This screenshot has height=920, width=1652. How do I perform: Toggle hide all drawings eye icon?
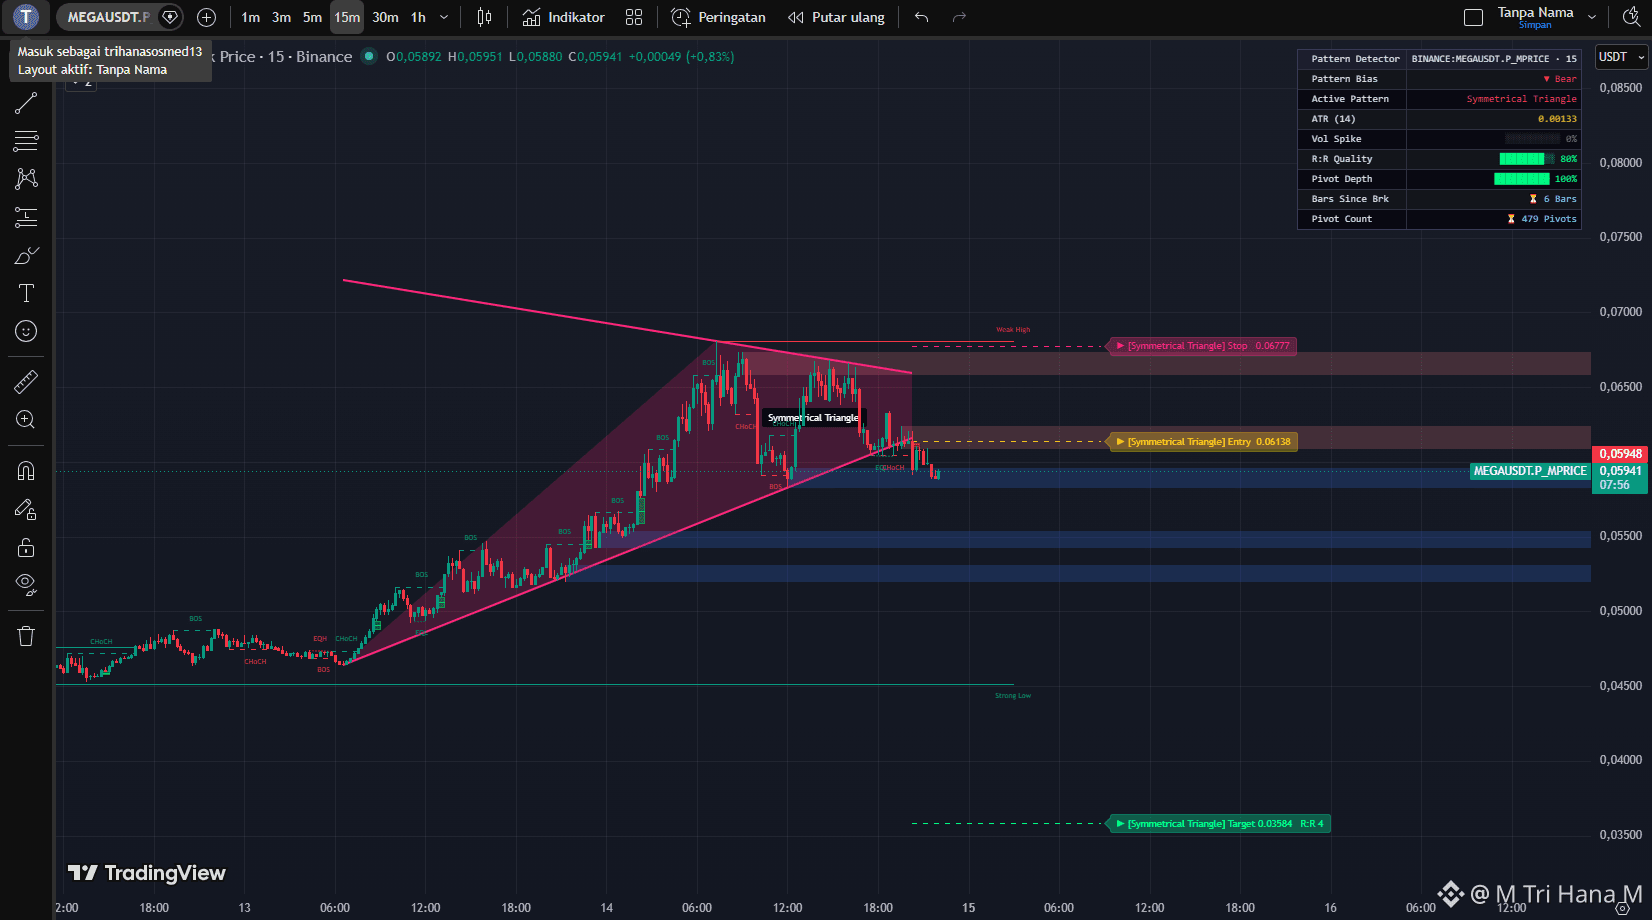(x=26, y=585)
